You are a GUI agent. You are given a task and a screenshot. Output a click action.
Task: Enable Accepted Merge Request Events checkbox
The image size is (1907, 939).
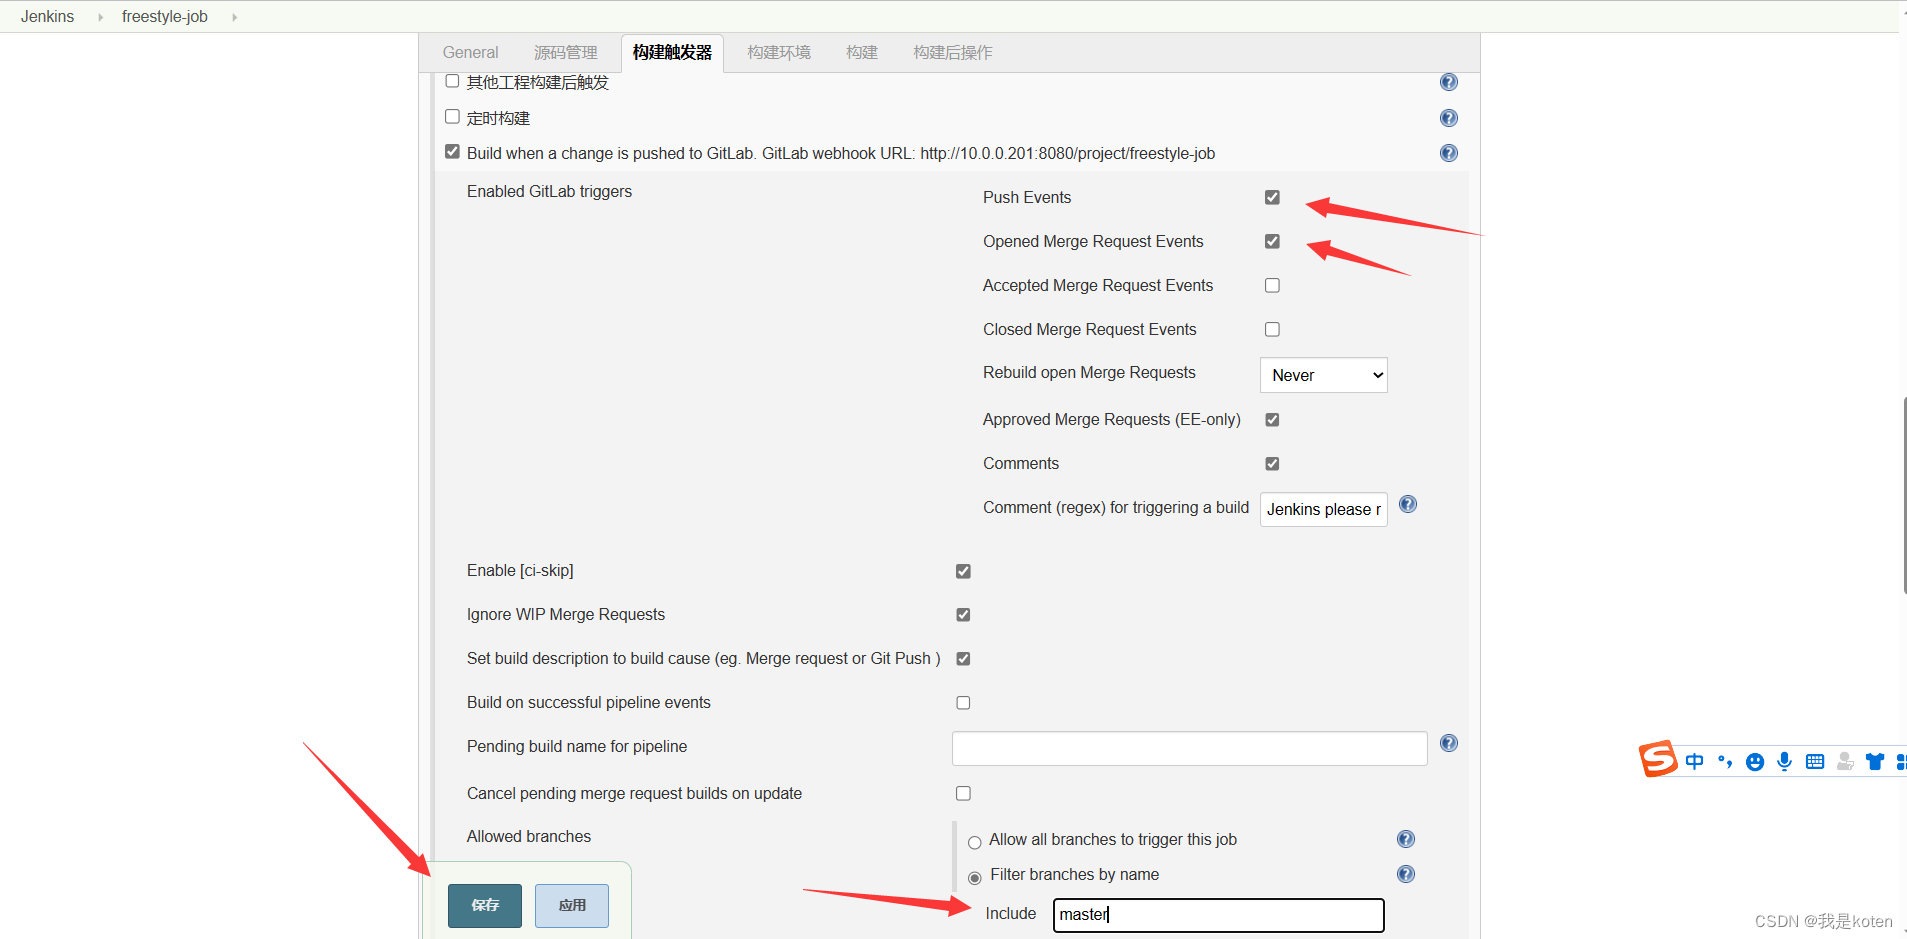(x=1272, y=285)
